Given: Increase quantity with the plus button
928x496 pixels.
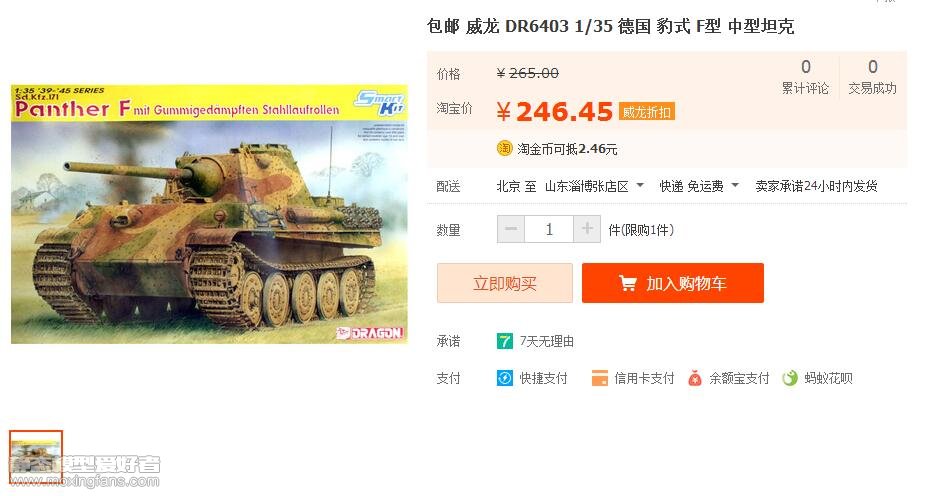Looking at the screenshot, I should tap(587, 229).
